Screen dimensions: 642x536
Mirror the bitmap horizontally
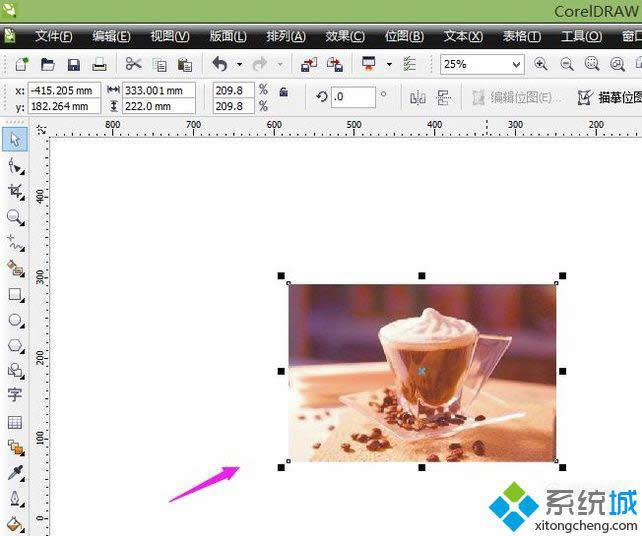pos(418,98)
